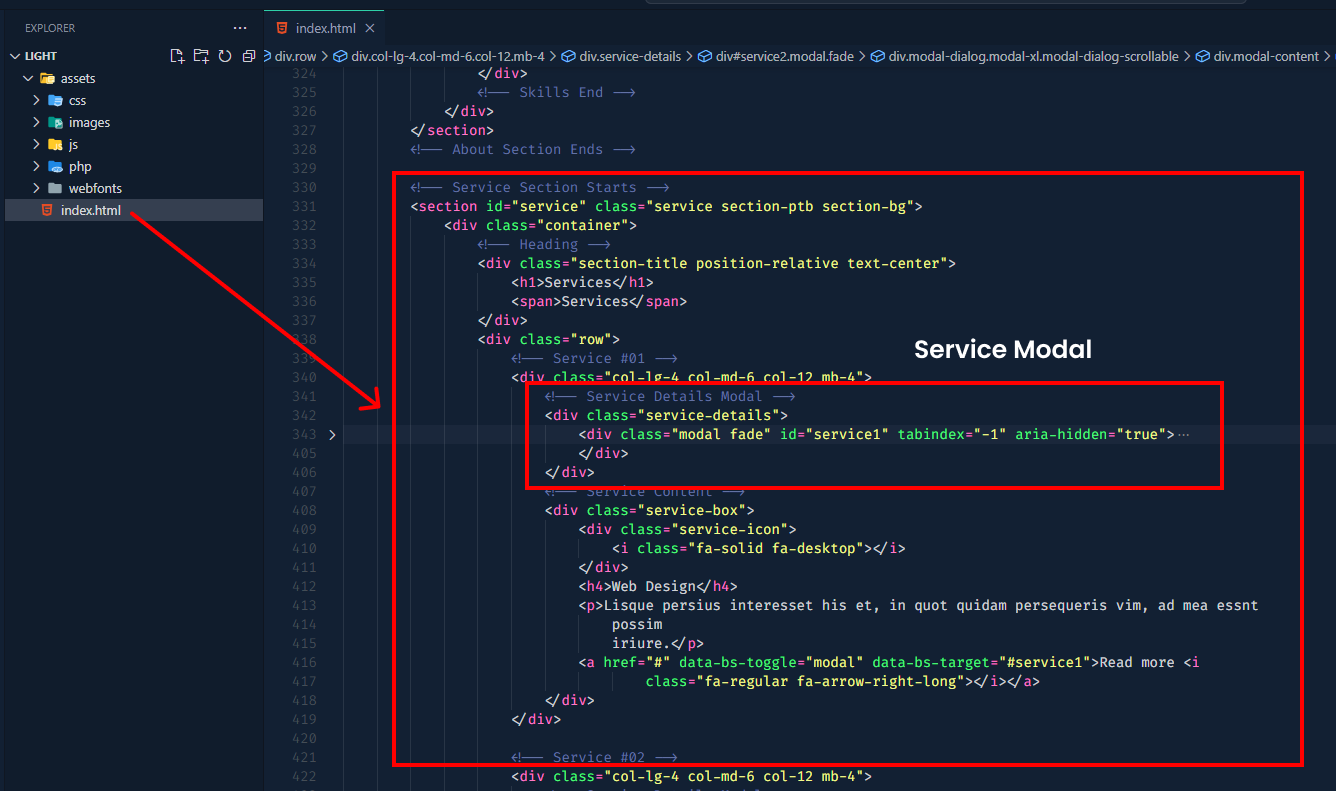Screen dimensions: 1336x791
Task: Expand the webfonts folder chevron
Action: [x=36, y=188]
